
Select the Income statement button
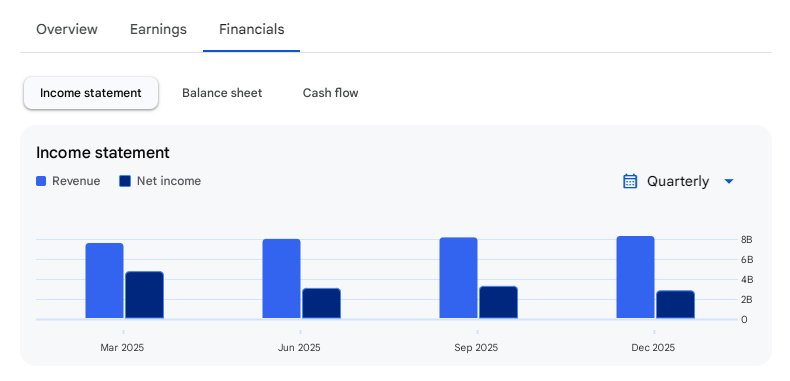click(91, 93)
